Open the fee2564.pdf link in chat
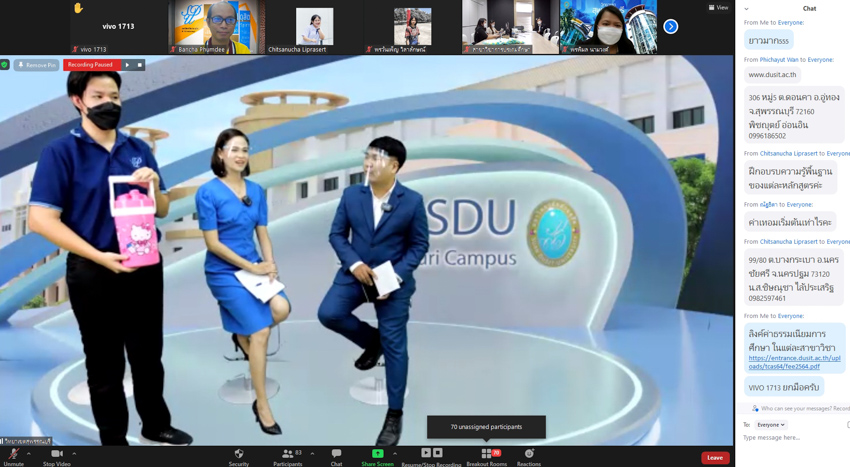 pyautogui.click(x=794, y=362)
